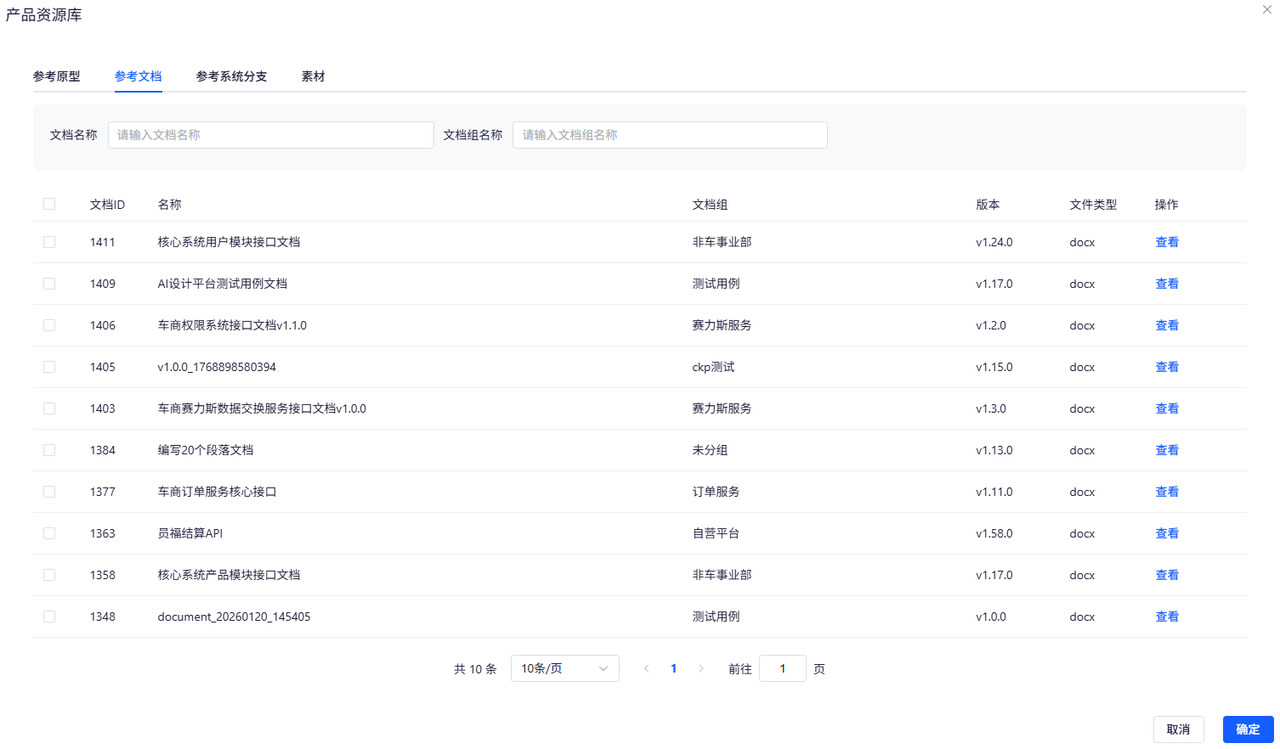Check the row for document 1411

(49, 242)
